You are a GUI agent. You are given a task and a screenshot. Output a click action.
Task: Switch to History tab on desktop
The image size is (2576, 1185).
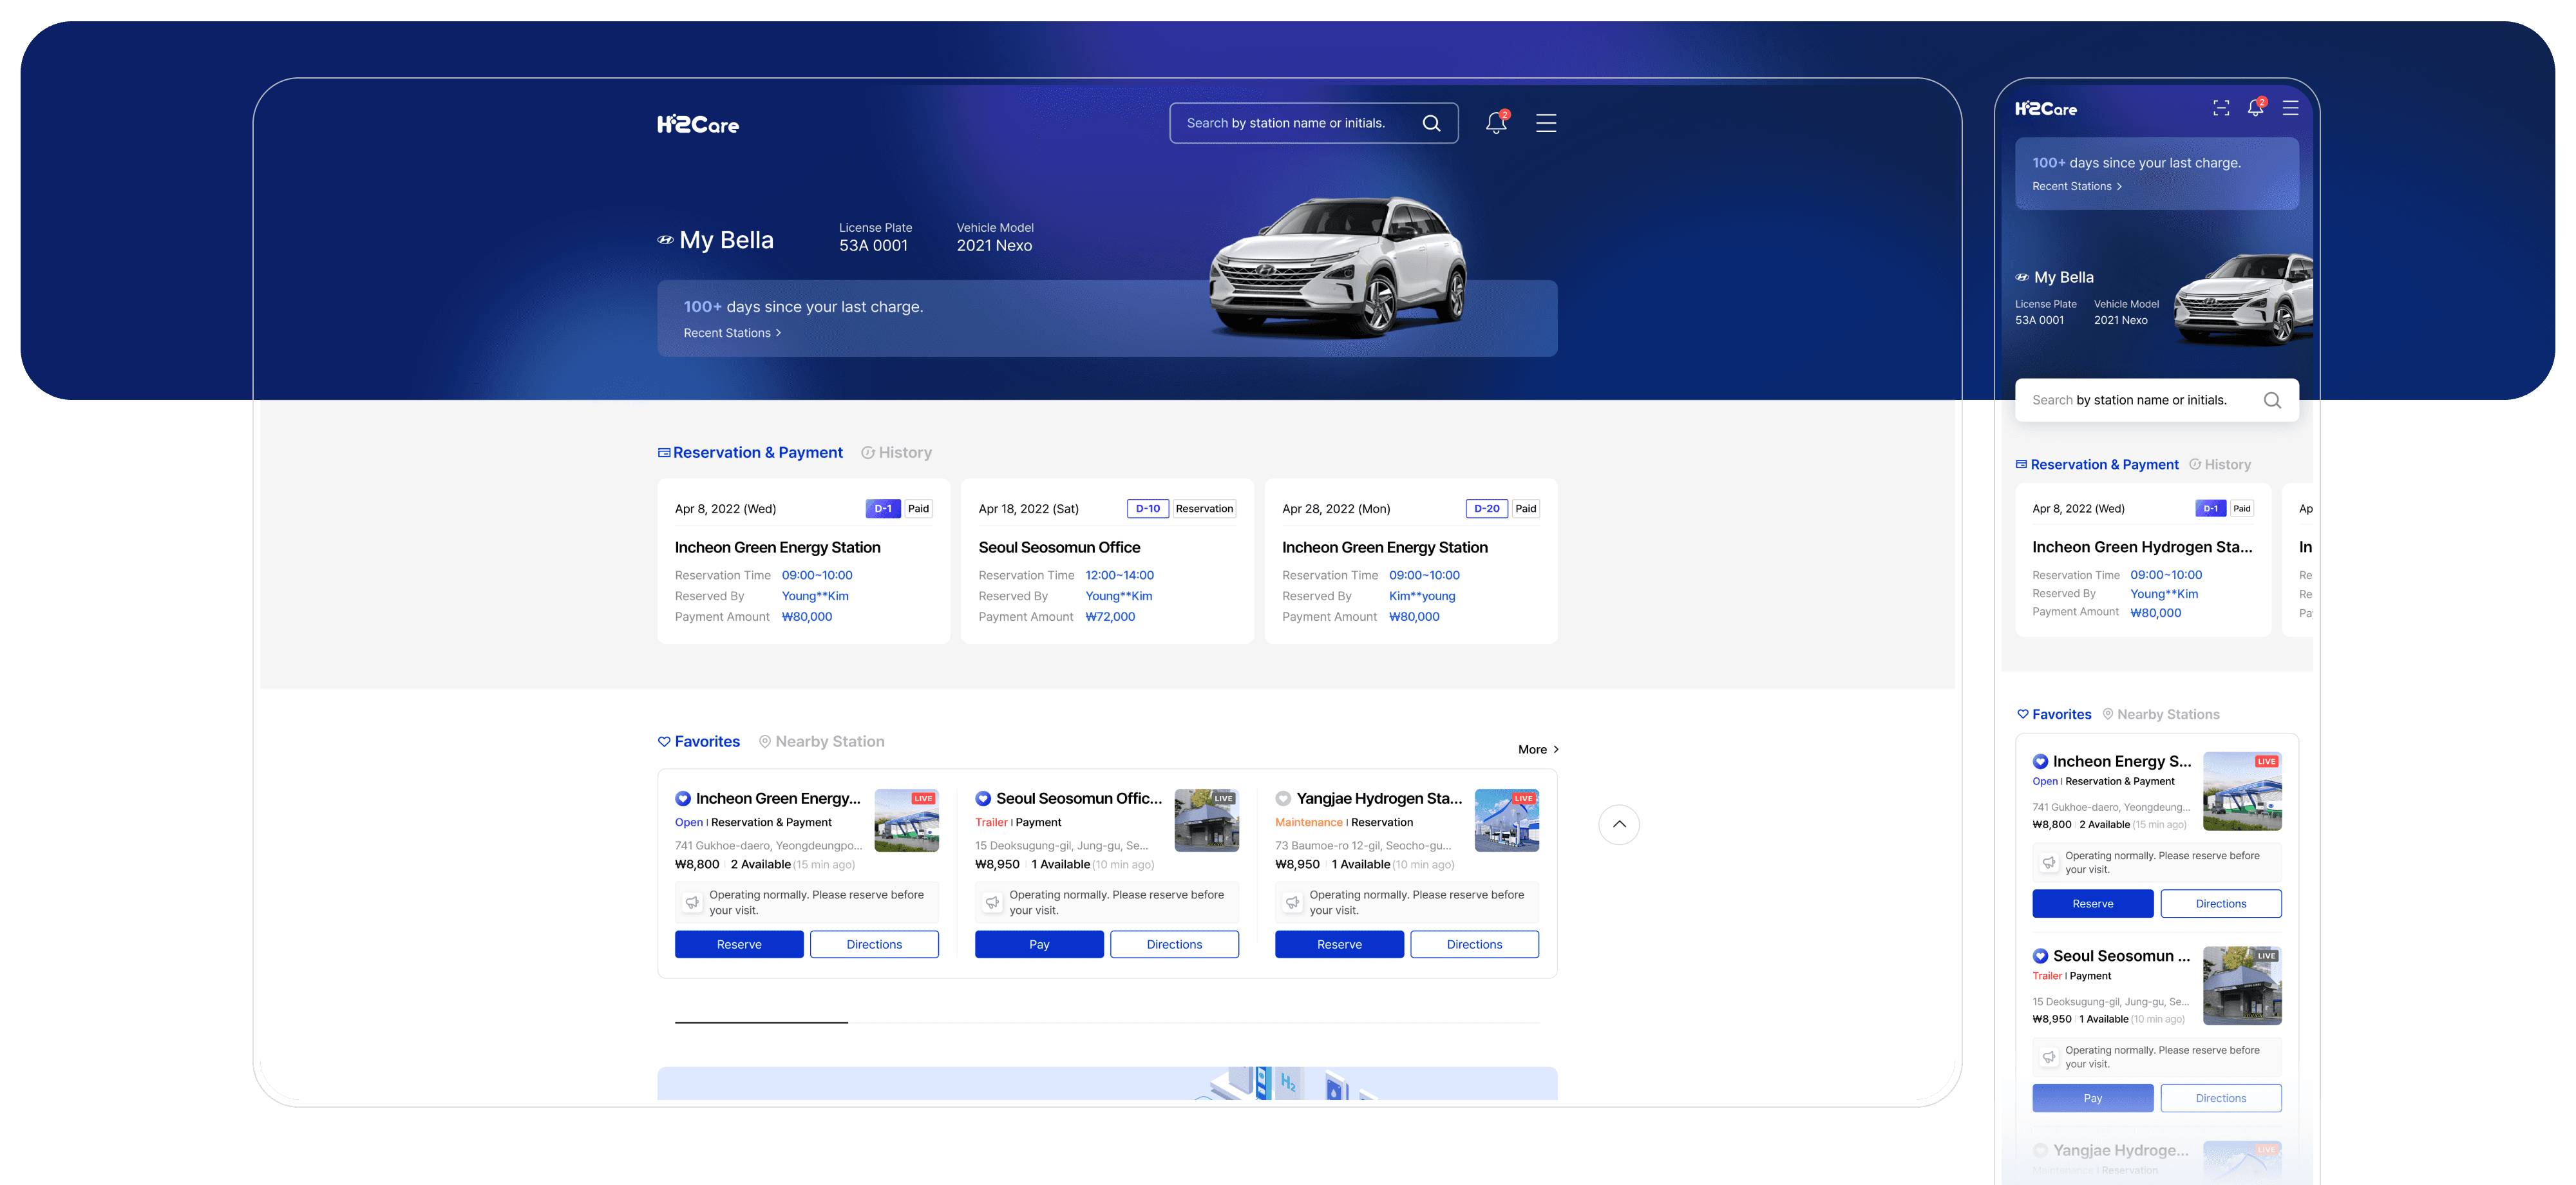click(x=896, y=453)
